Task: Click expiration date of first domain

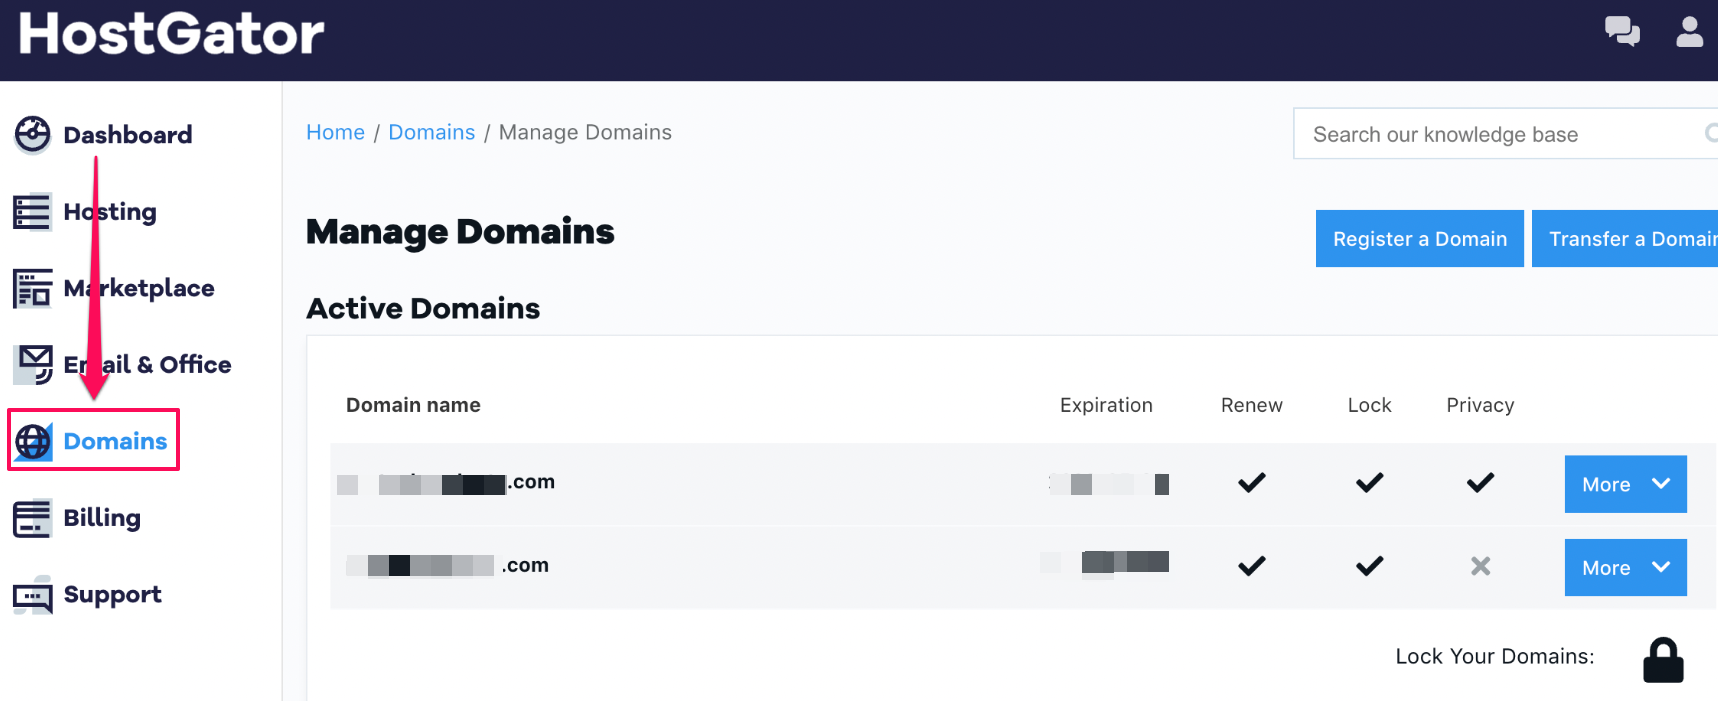Action: point(1108,484)
